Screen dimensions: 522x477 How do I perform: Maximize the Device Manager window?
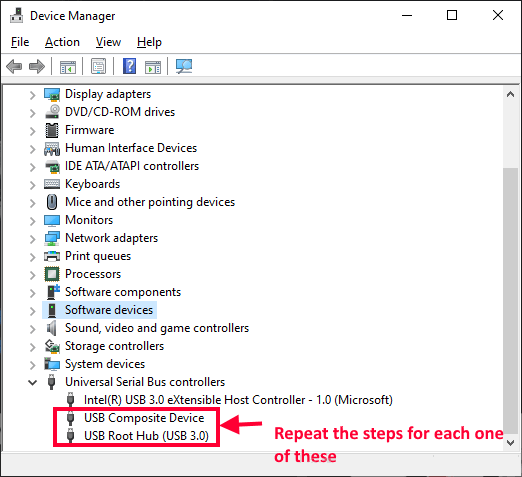coord(452,15)
